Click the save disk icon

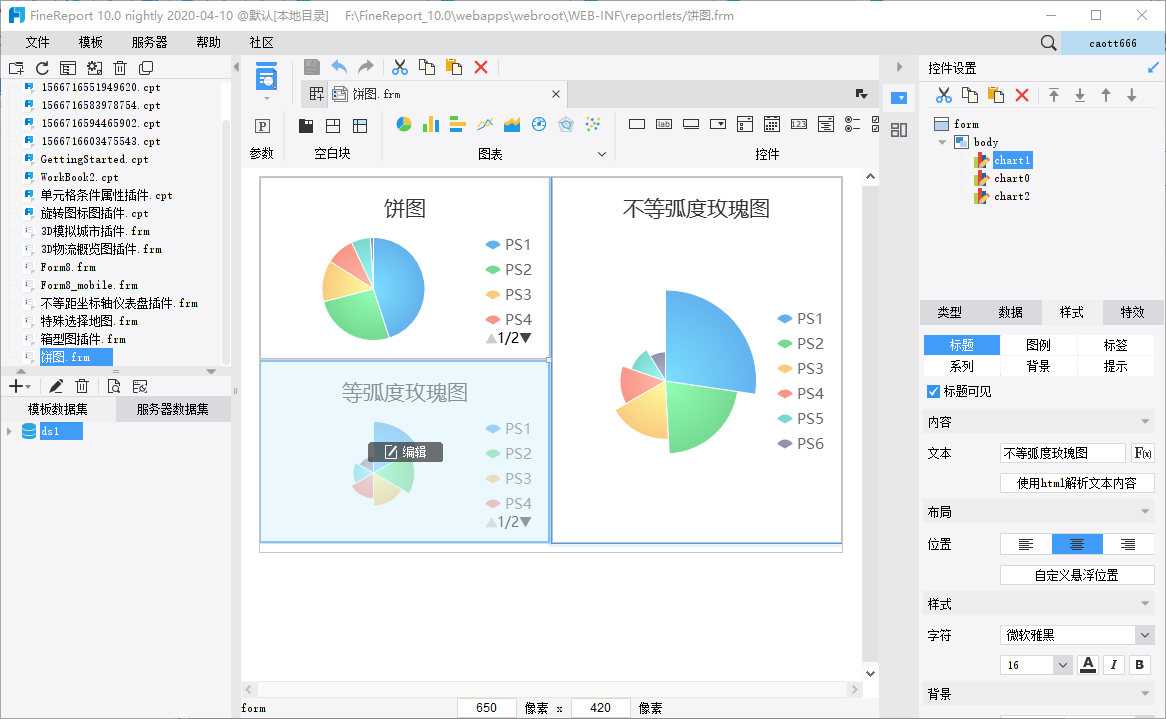tap(312, 67)
